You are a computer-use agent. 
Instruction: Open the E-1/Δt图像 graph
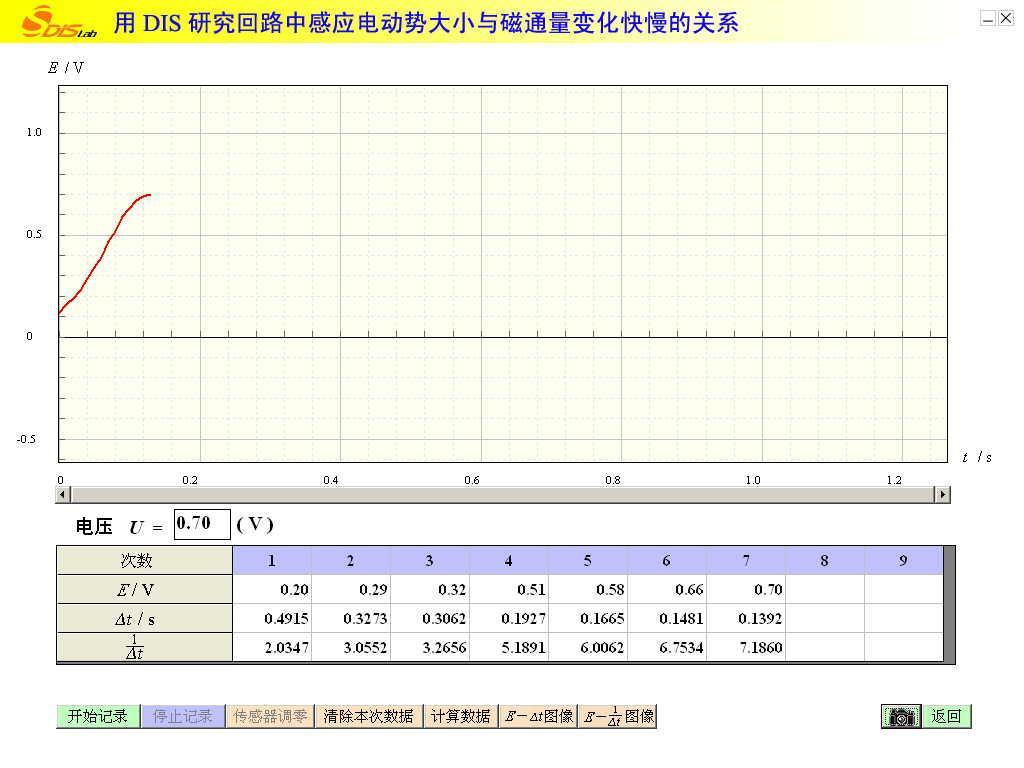(618, 716)
